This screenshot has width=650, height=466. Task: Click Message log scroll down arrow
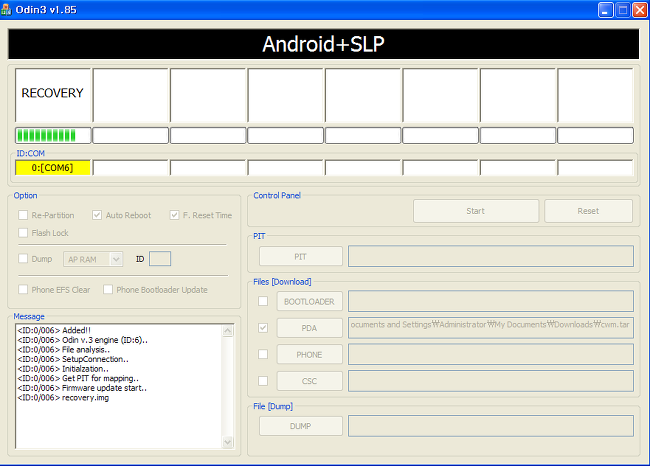228,442
